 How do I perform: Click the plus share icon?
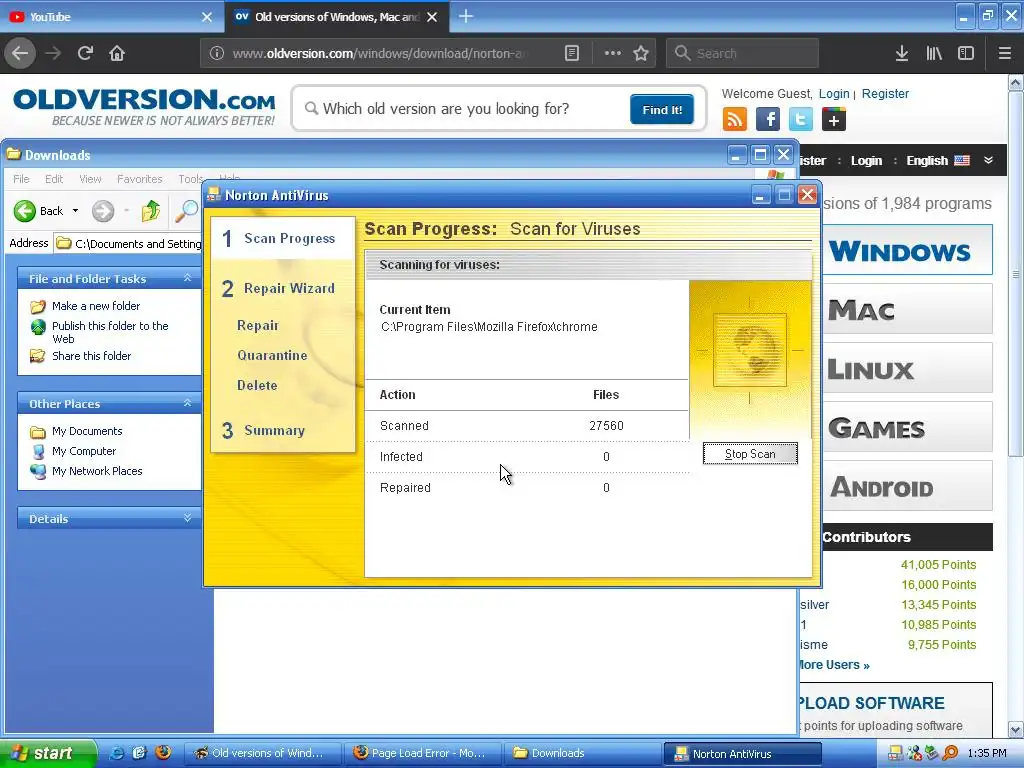(x=833, y=120)
